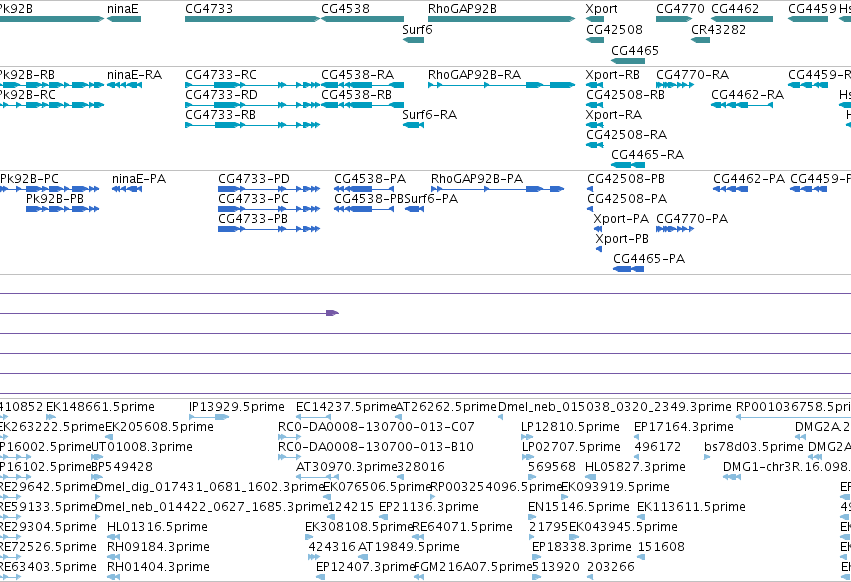This screenshot has height=582, width=851.
Task: Click the AT30970.3prime label
Action: tap(347, 467)
